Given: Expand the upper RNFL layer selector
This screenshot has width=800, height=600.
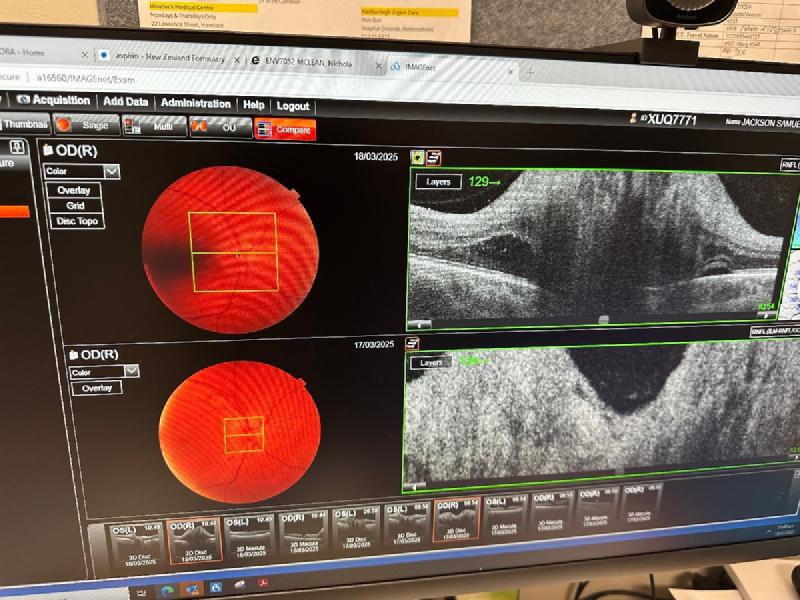Looking at the screenshot, I should [788, 164].
